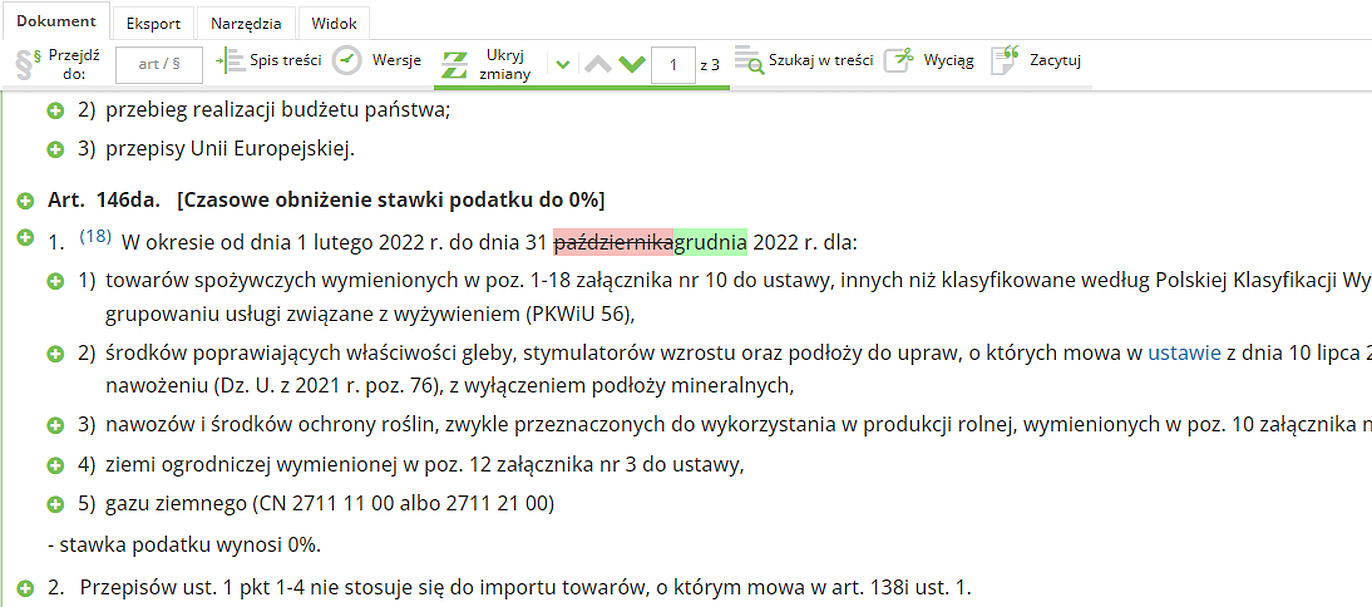Expand the plus icon beside Art. 146da
Screen dimensions: 1372x607
pos(25,201)
